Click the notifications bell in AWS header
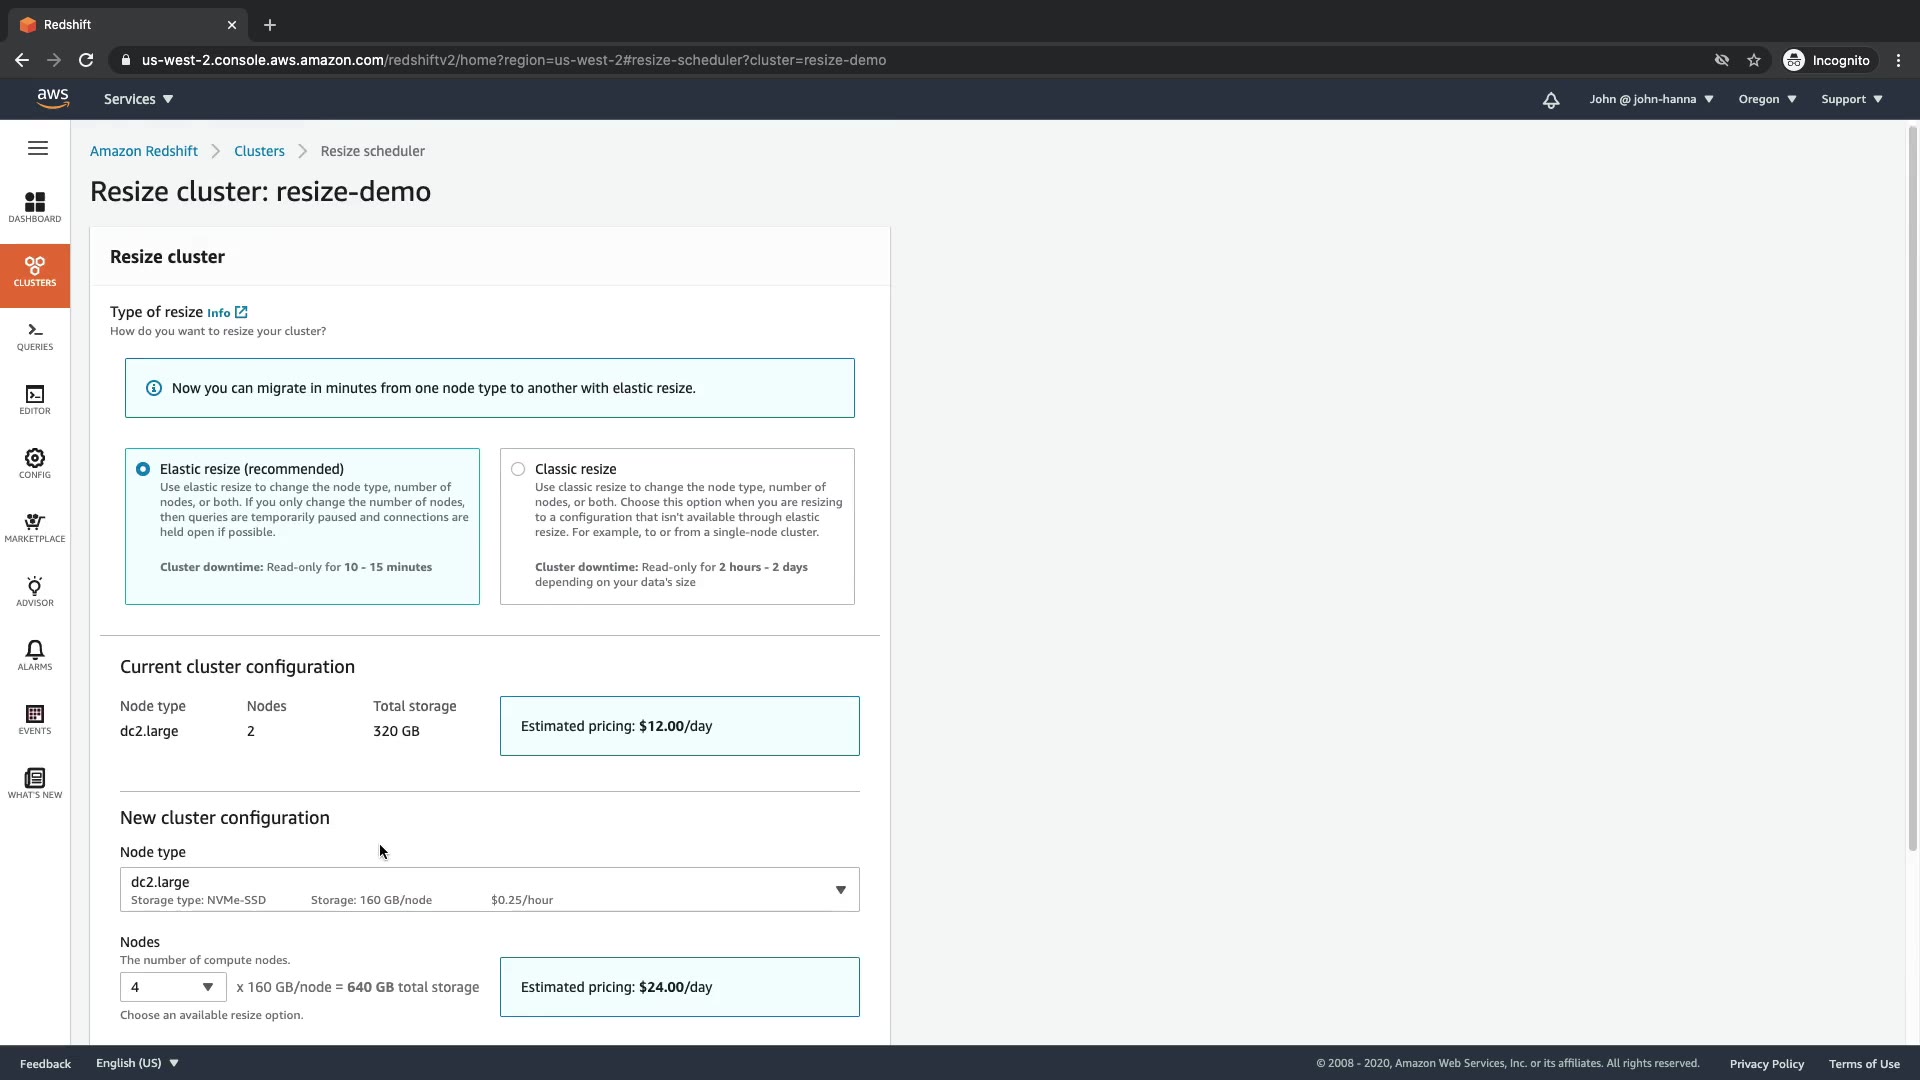 tap(1551, 100)
